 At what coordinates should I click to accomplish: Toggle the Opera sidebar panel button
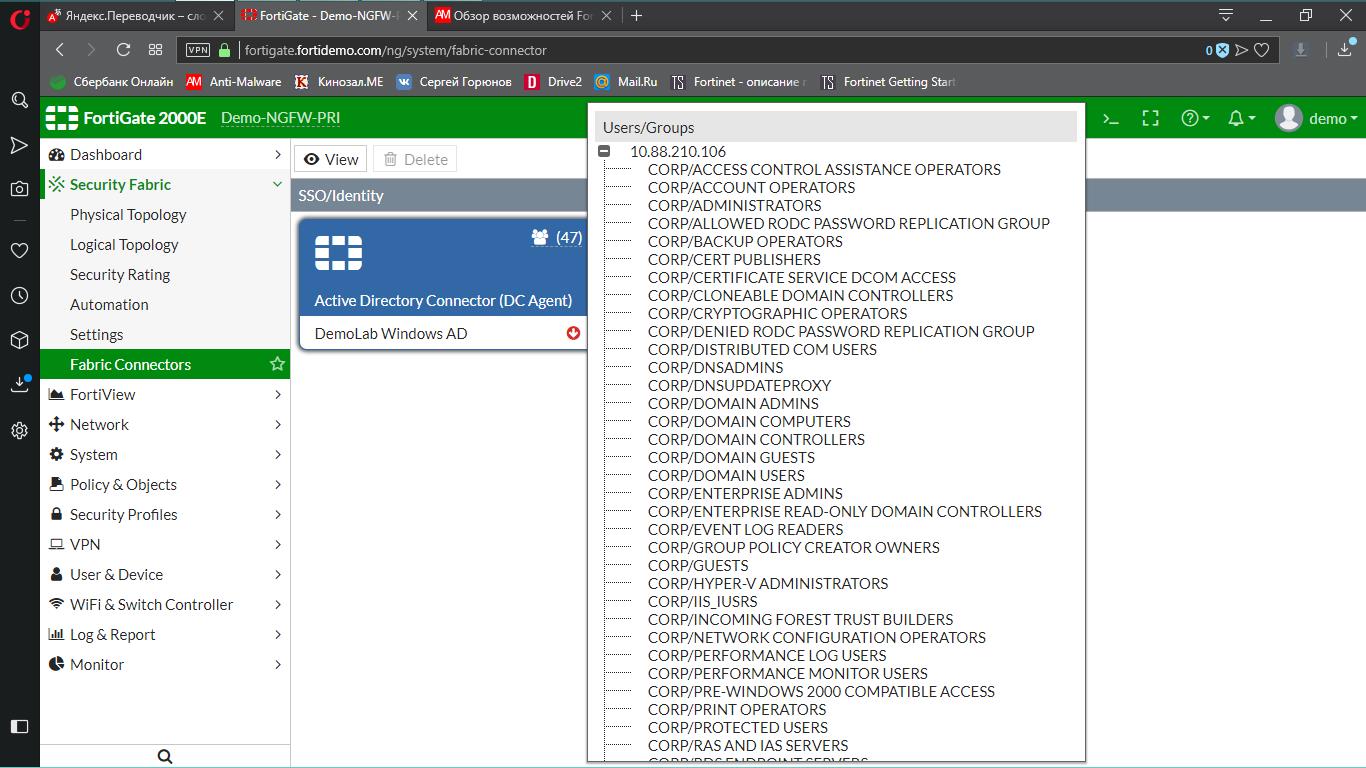(x=19, y=726)
